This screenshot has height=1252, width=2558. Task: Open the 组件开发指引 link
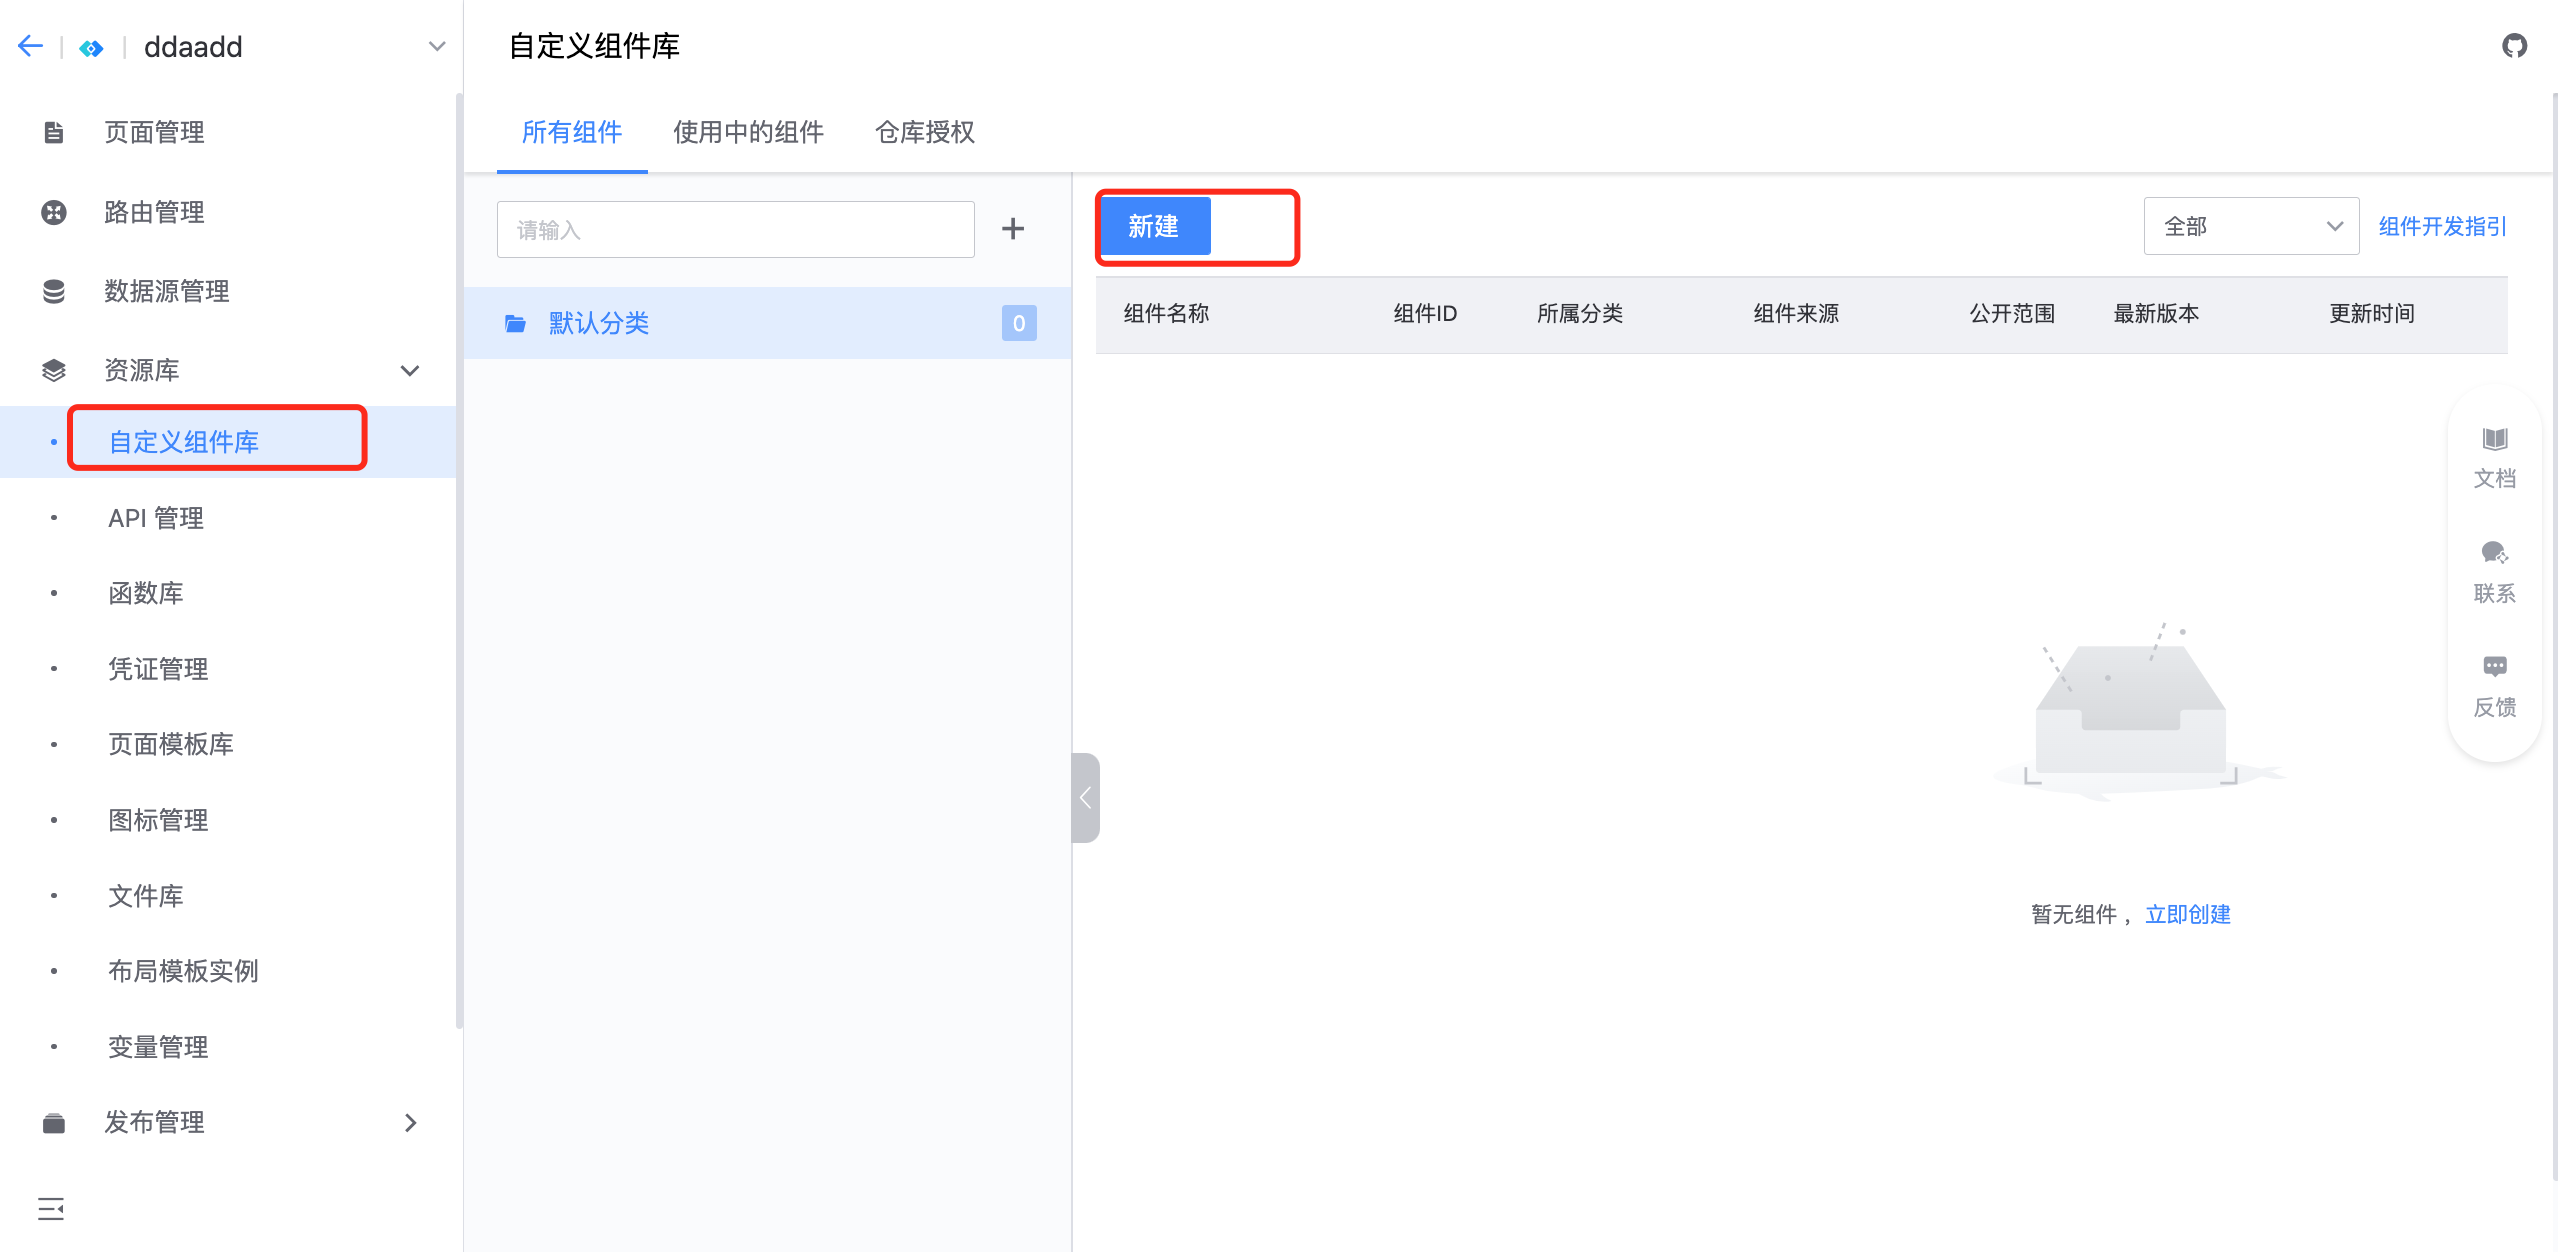pyautogui.click(x=2441, y=226)
